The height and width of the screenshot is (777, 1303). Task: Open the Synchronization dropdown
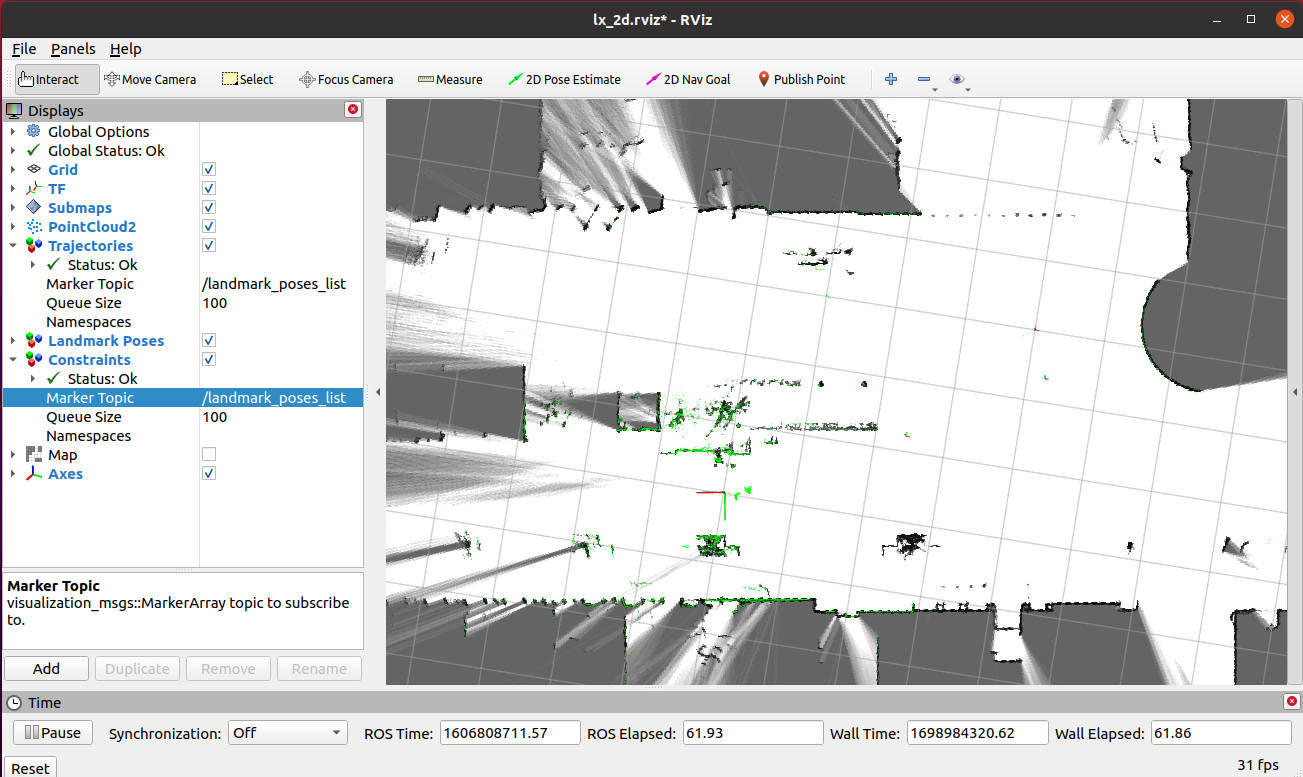pos(287,733)
